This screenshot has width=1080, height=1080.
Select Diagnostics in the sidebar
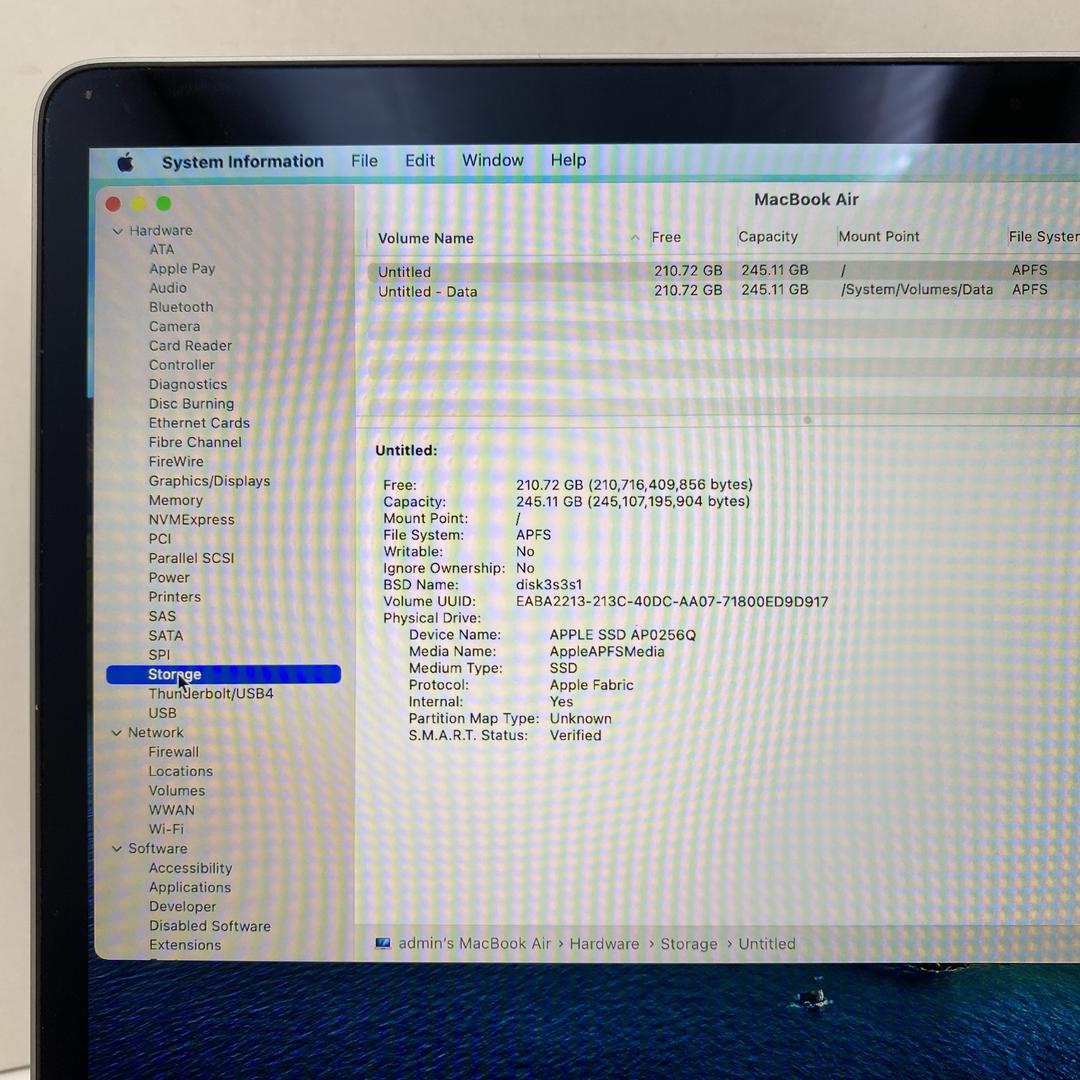tap(188, 384)
